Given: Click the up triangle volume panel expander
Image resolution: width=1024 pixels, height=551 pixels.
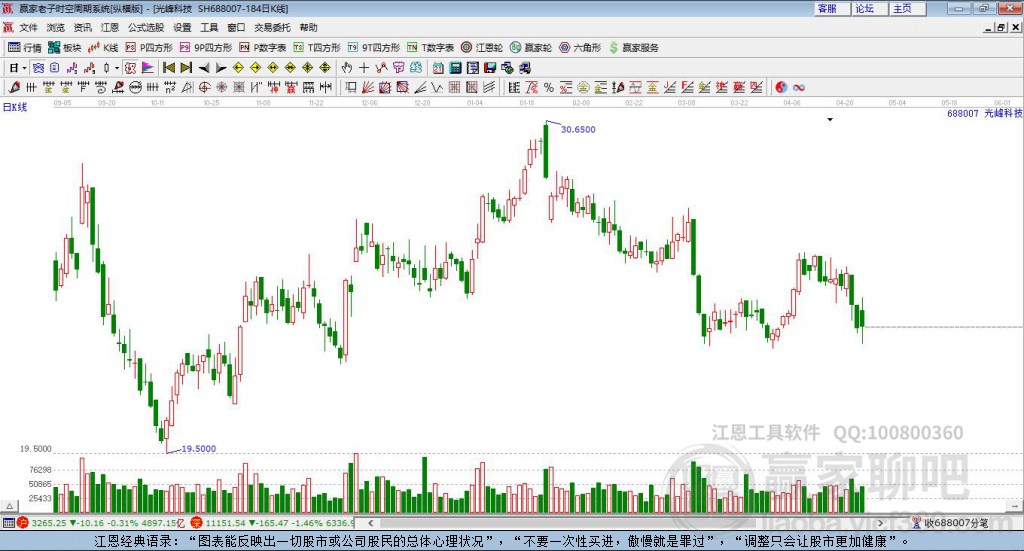Looking at the screenshot, I should pyautogui.click(x=9, y=506).
